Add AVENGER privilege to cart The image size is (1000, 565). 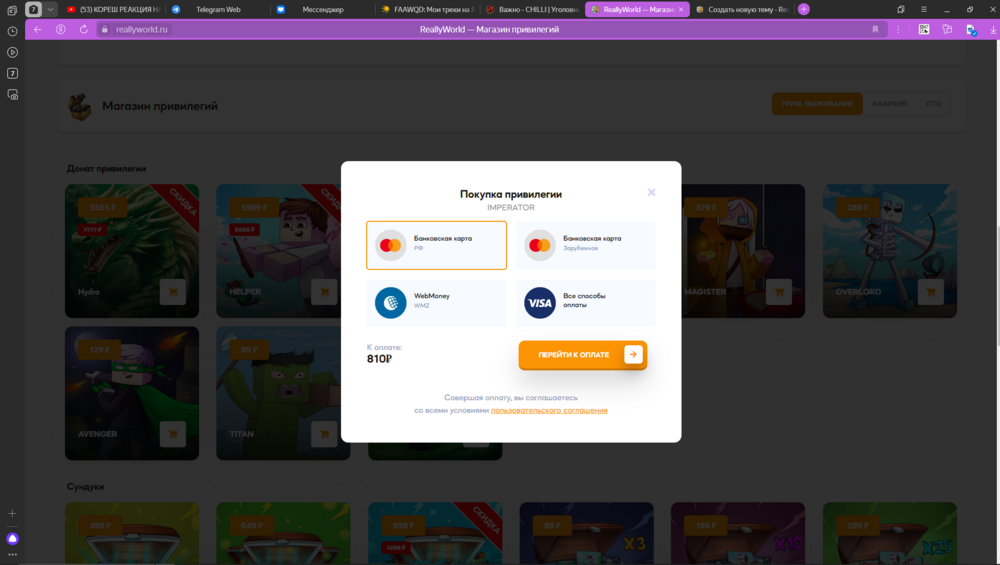coord(173,434)
